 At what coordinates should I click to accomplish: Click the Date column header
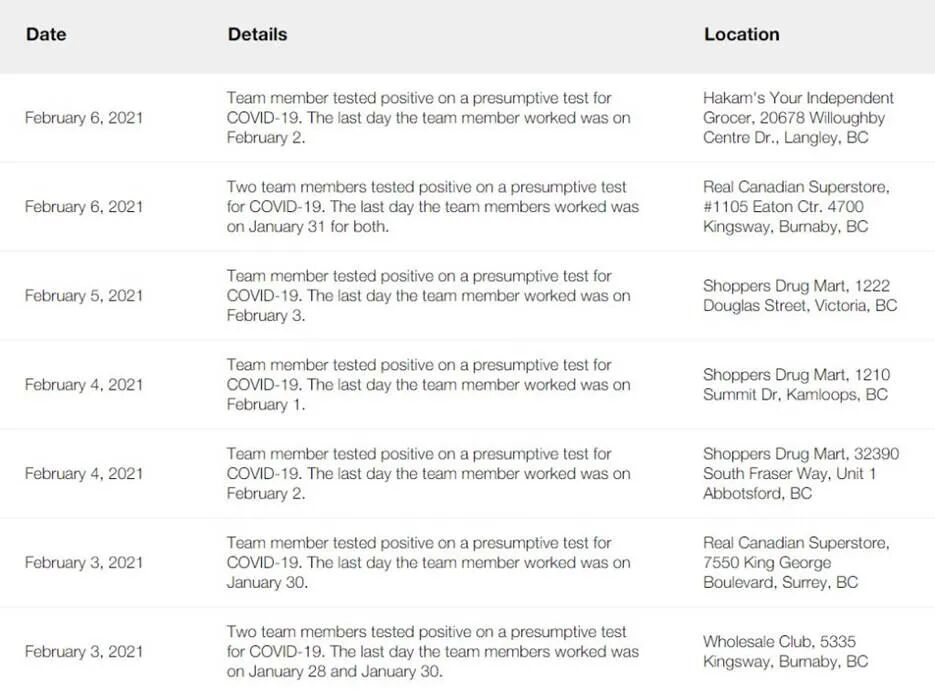pos(46,34)
